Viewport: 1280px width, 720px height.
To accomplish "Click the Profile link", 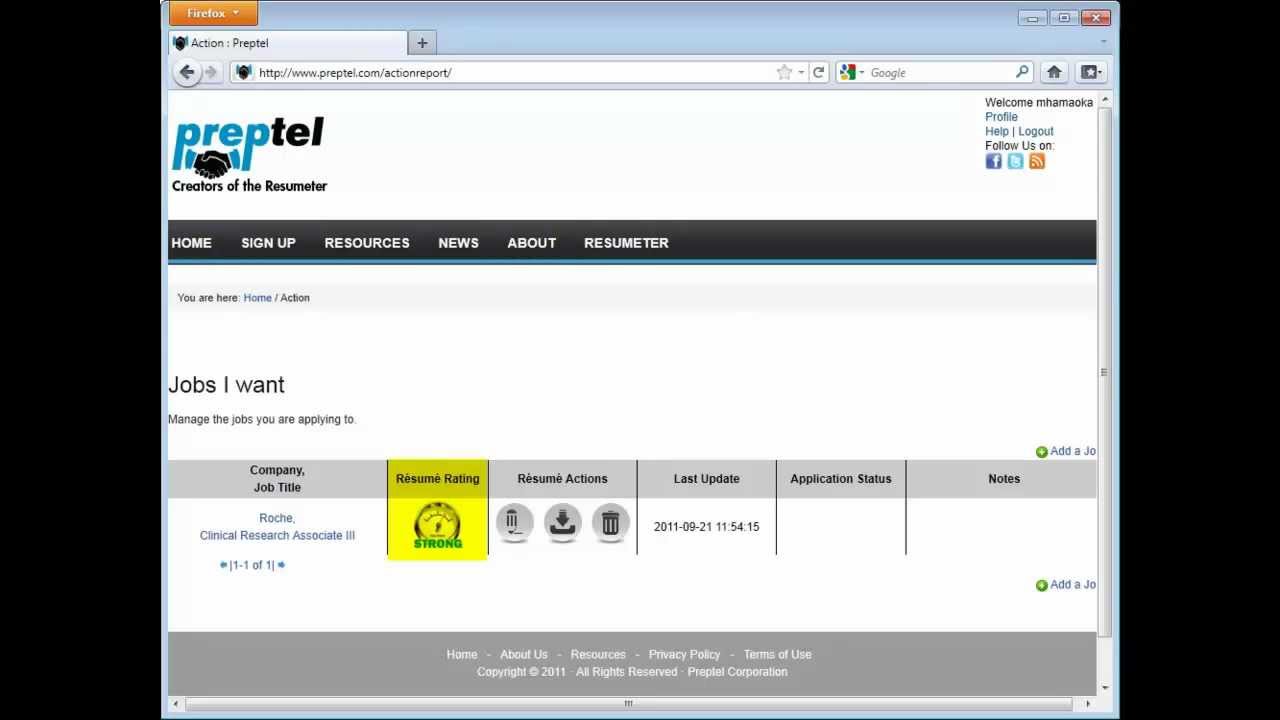I will pos(1001,117).
